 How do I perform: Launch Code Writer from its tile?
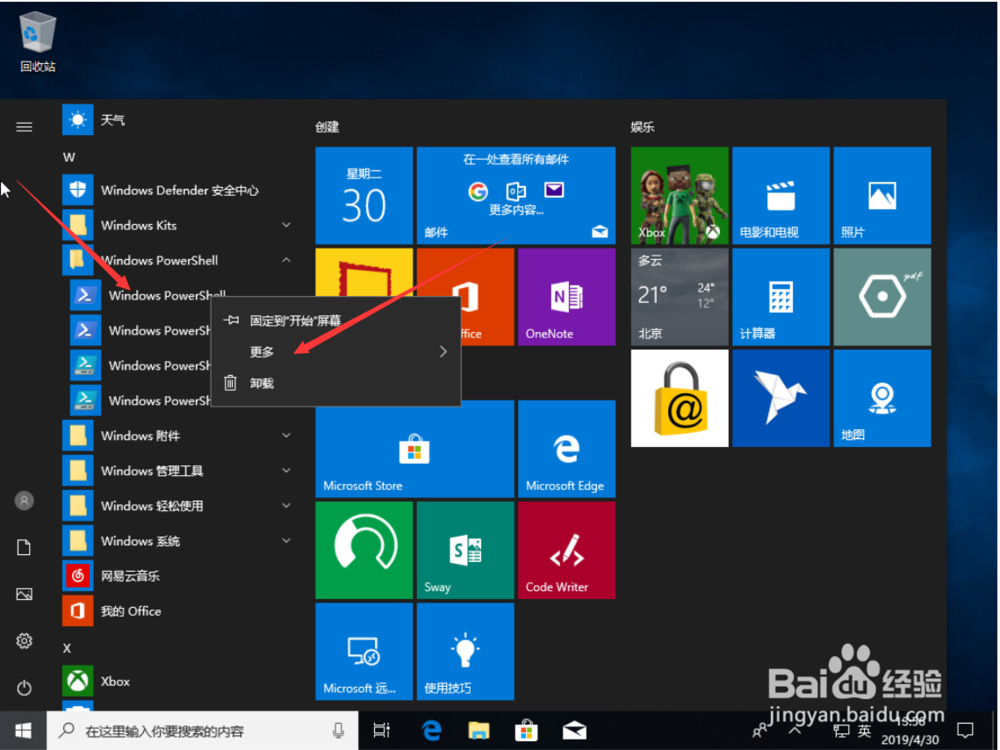565,550
